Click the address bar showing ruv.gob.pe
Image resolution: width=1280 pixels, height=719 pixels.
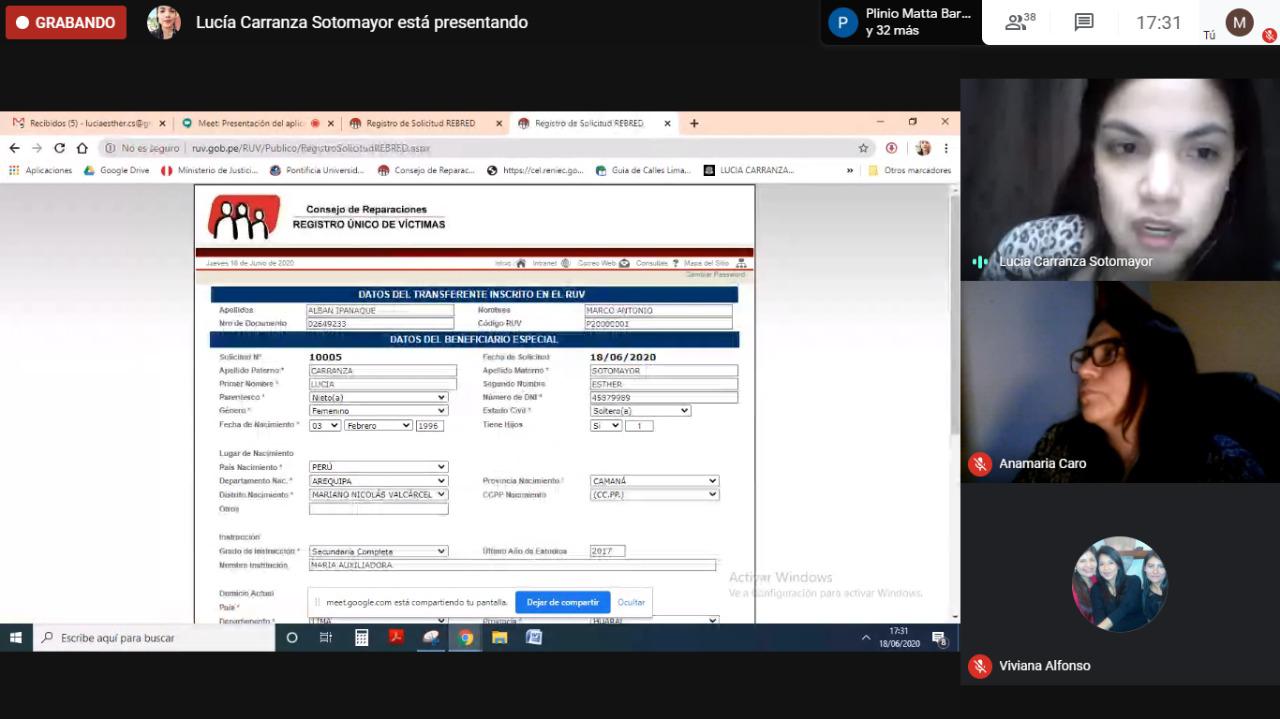click(x=480, y=148)
